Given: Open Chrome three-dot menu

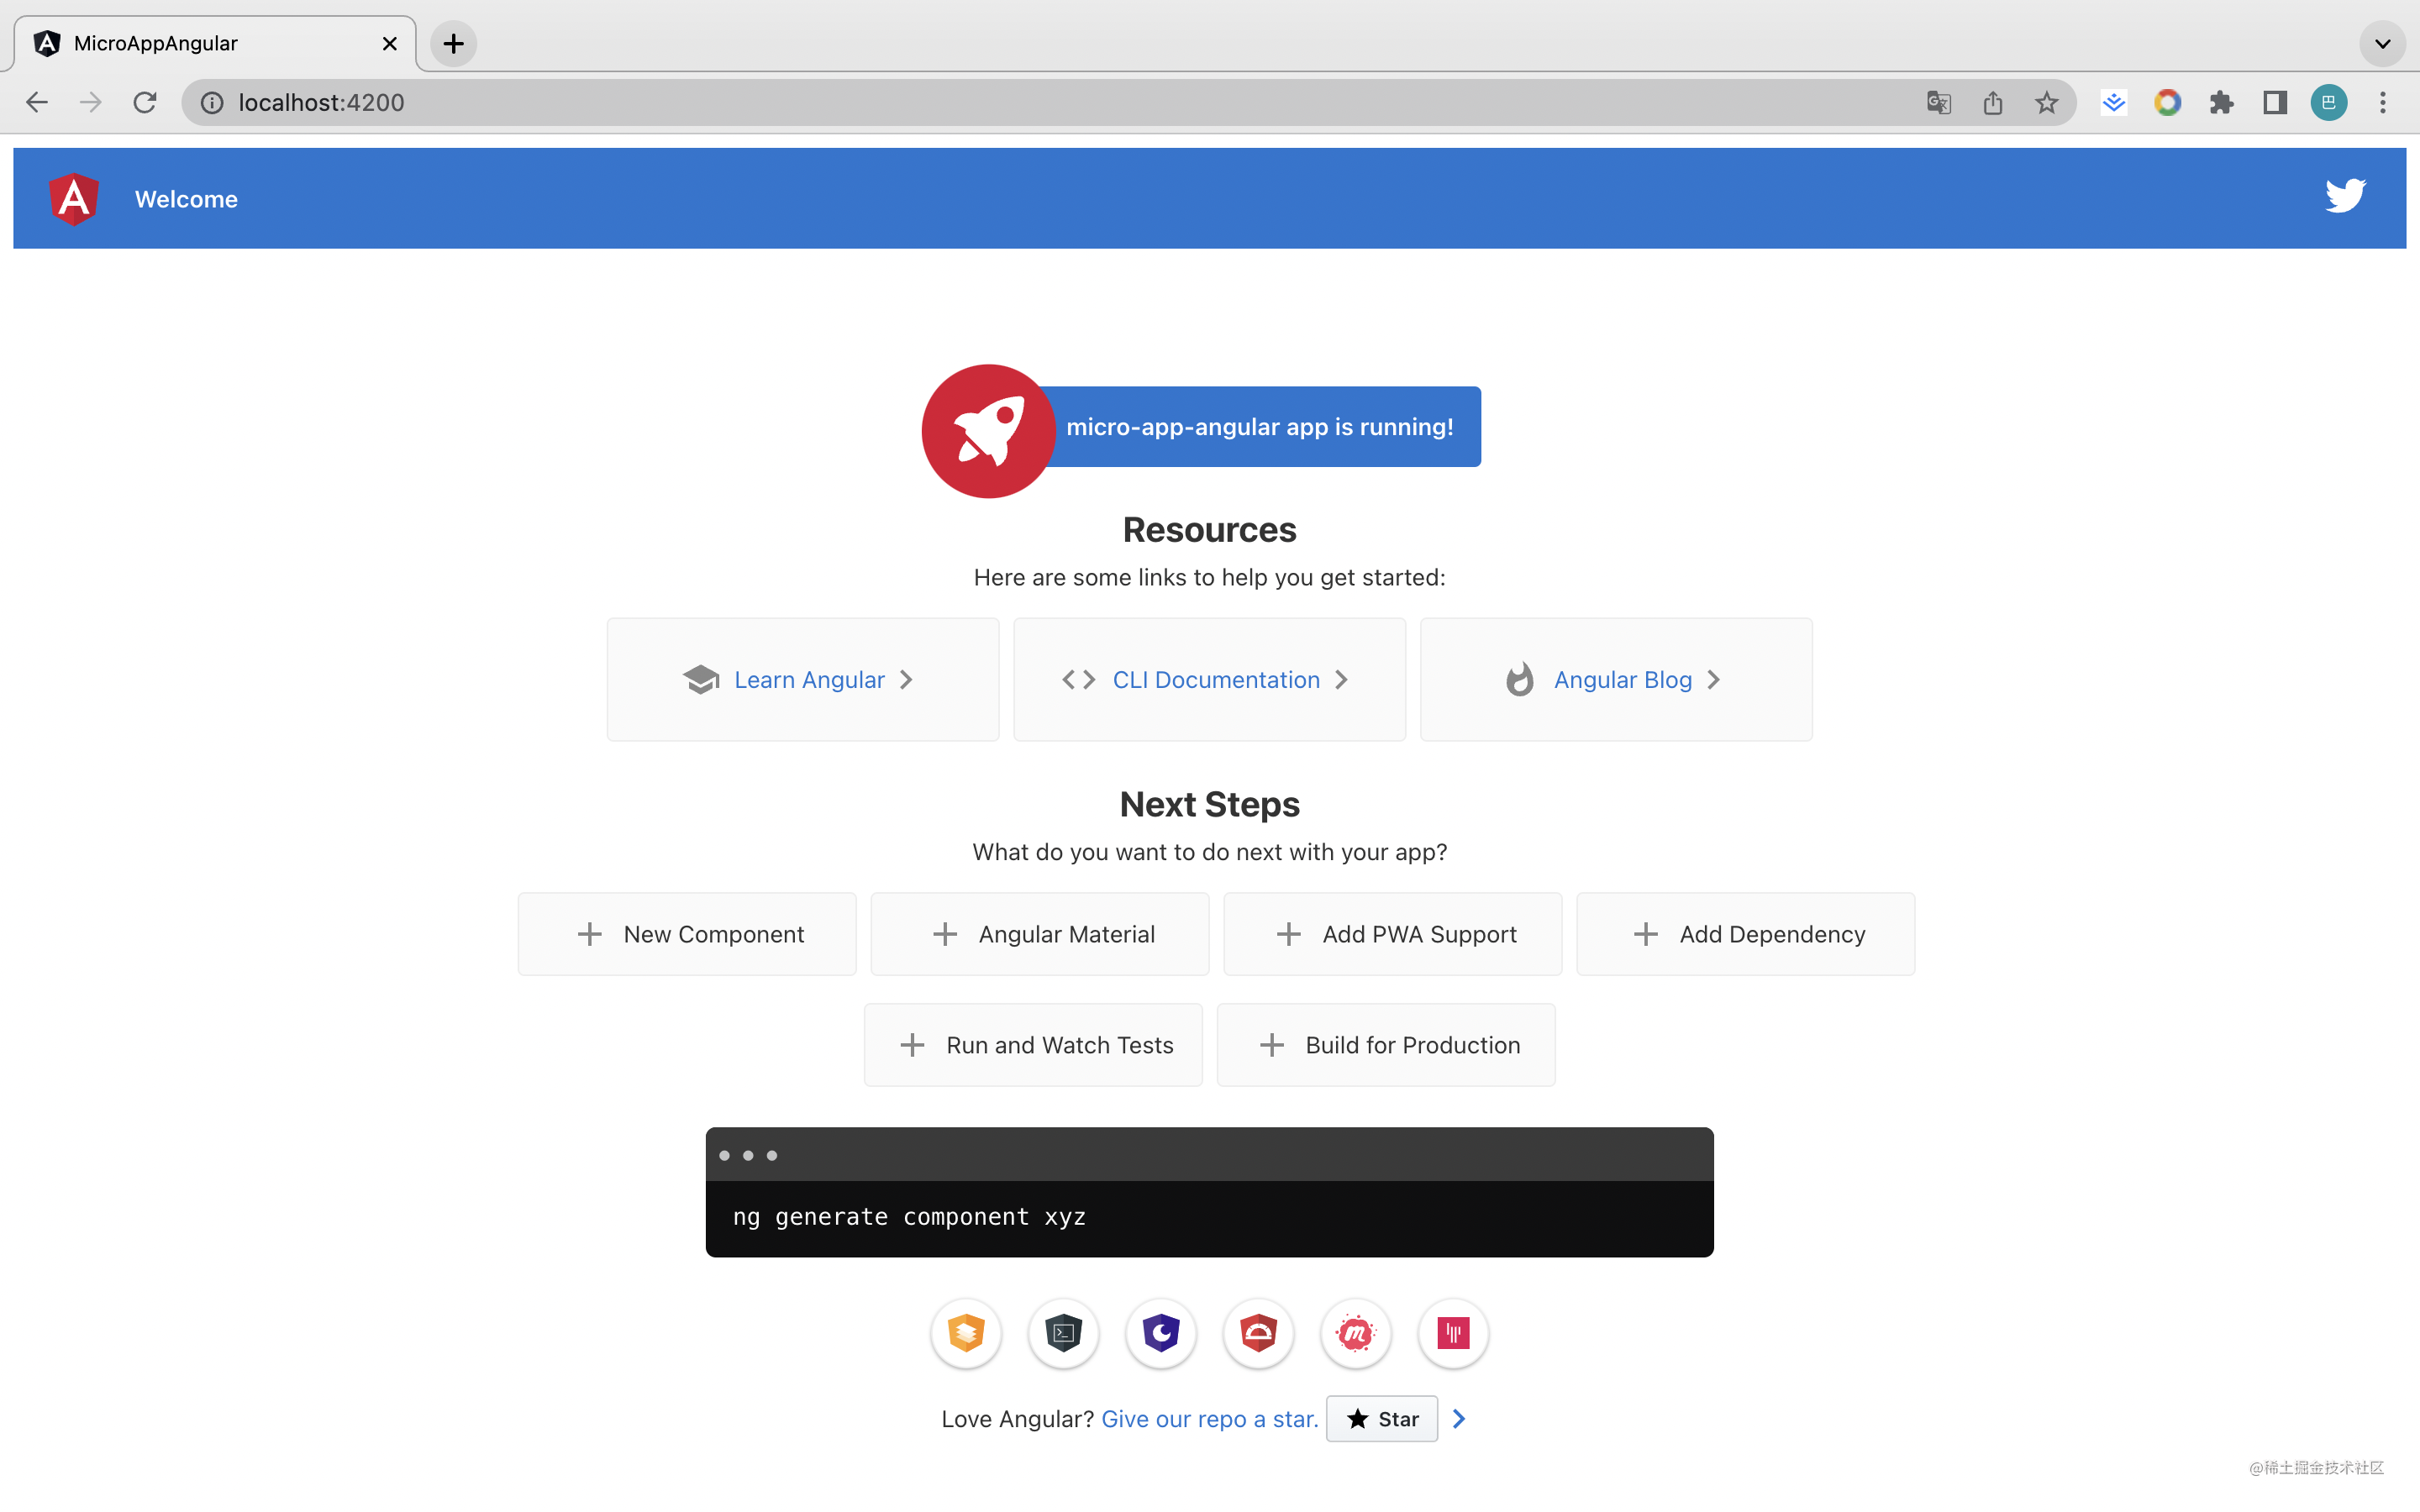Looking at the screenshot, I should [2382, 103].
